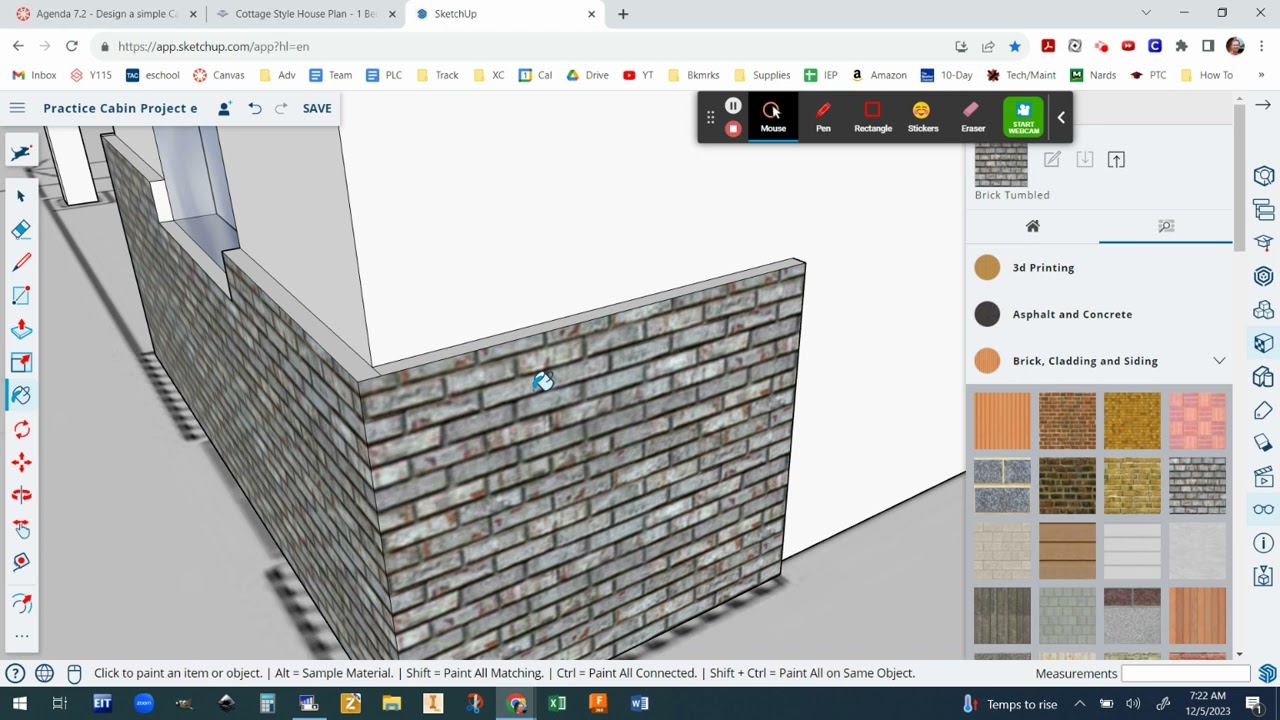Collapse the right panel with arrow
Image resolution: width=1280 pixels, height=720 pixels.
tap(1263, 104)
